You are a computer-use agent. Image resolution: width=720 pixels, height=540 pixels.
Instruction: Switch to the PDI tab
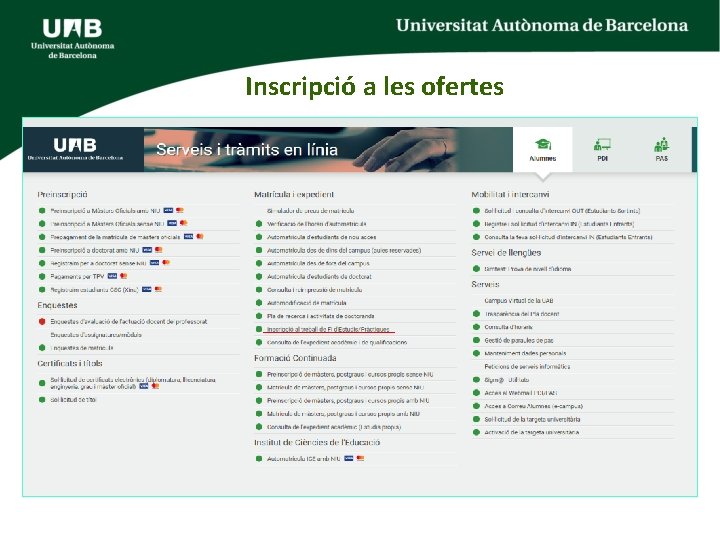602,150
